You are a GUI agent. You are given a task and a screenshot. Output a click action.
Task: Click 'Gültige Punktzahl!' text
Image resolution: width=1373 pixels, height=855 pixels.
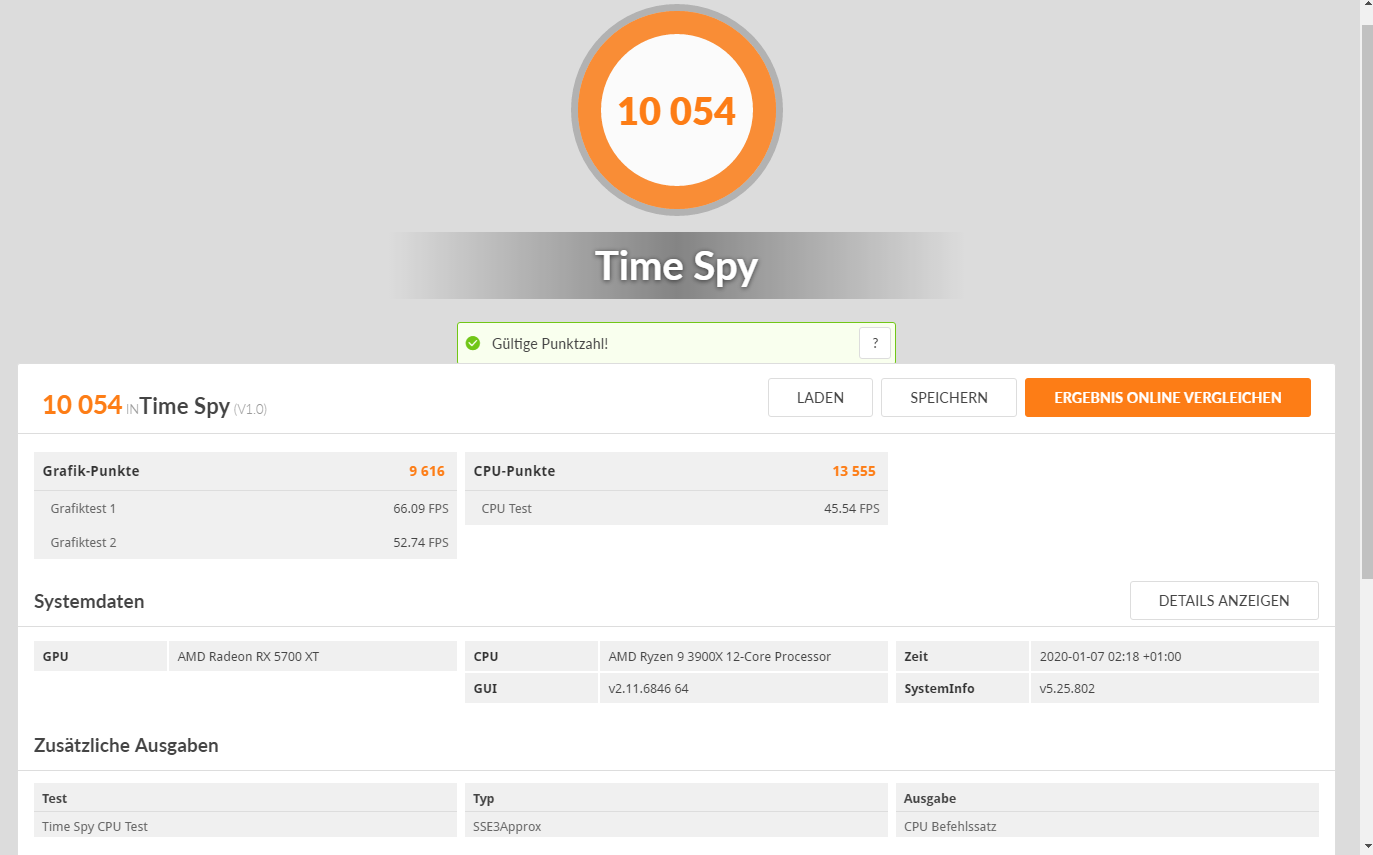tap(550, 343)
